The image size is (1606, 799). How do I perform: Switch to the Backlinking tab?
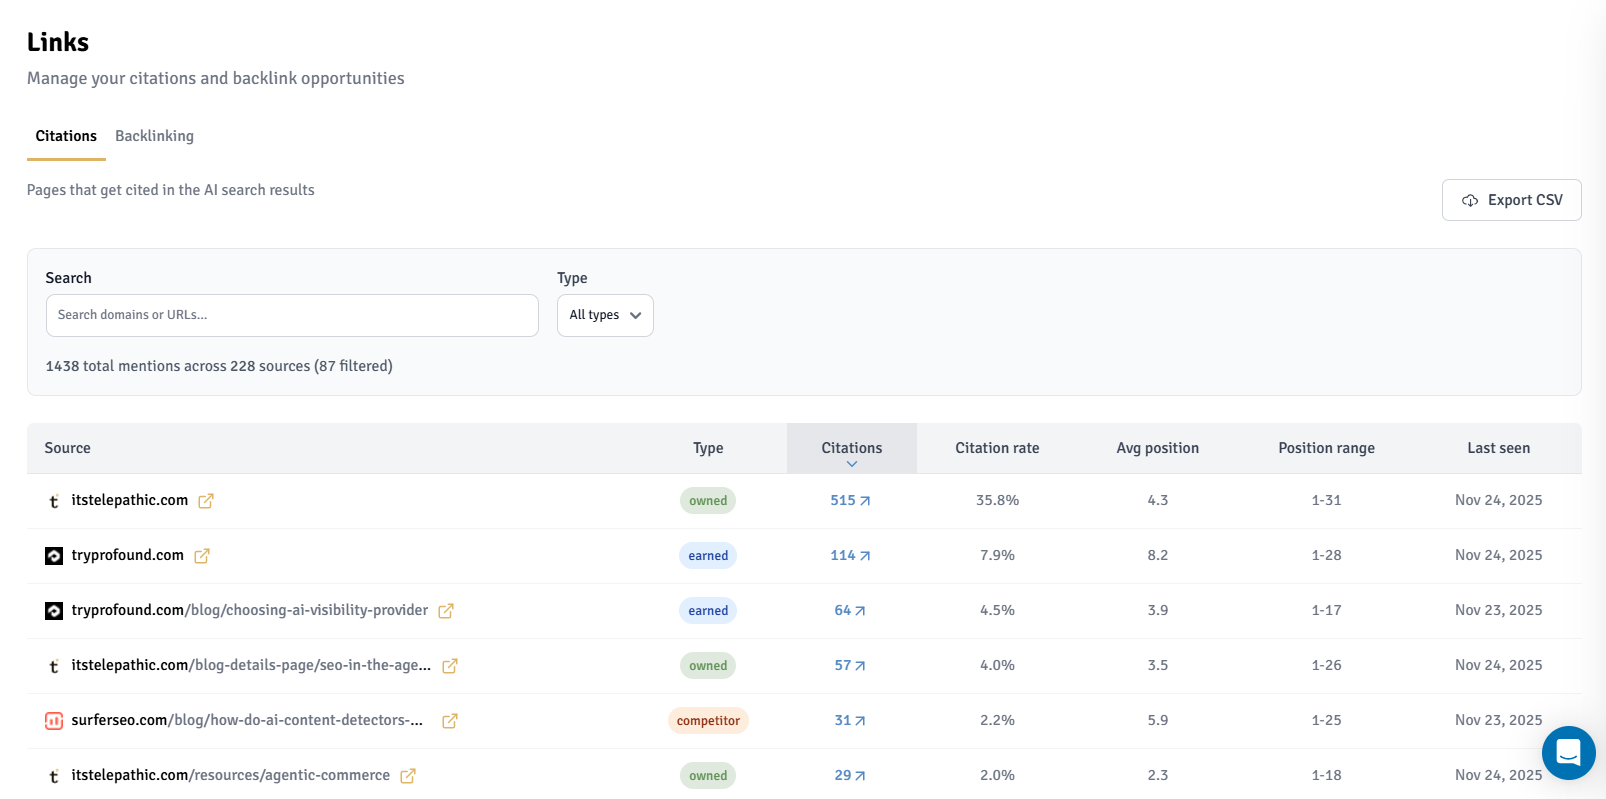coord(154,136)
